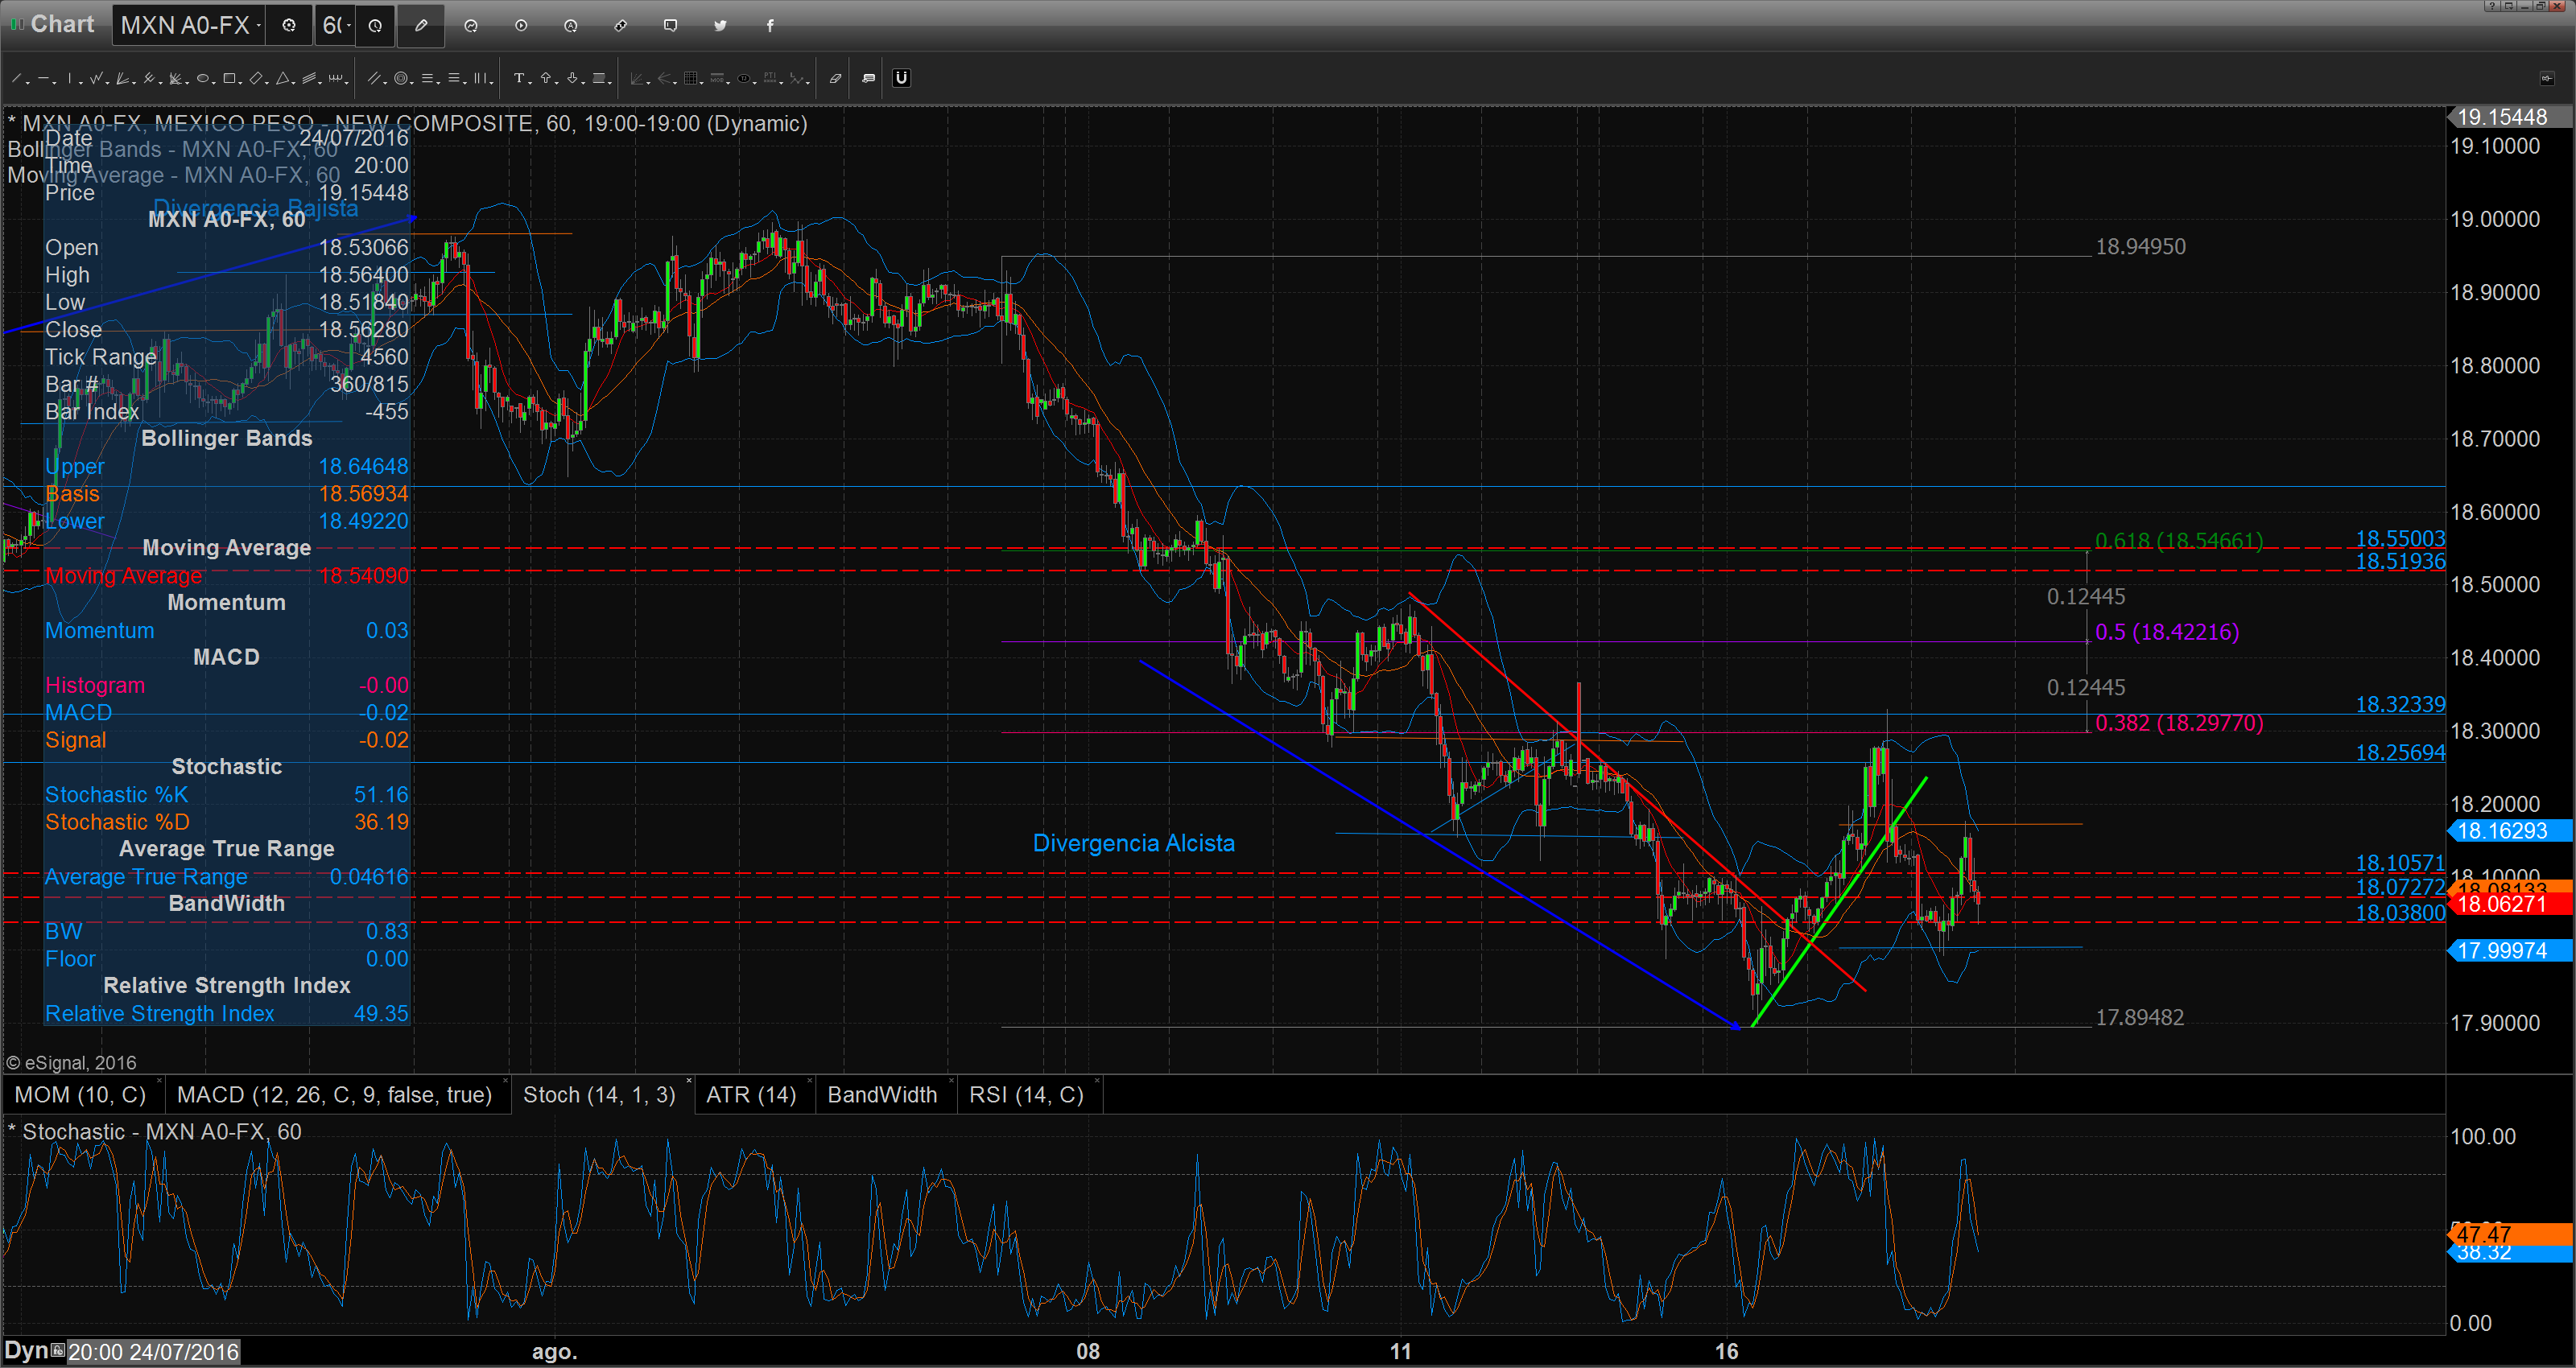Select the triangle drawing tool
The width and height of the screenshot is (2576, 1368).
(282, 78)
